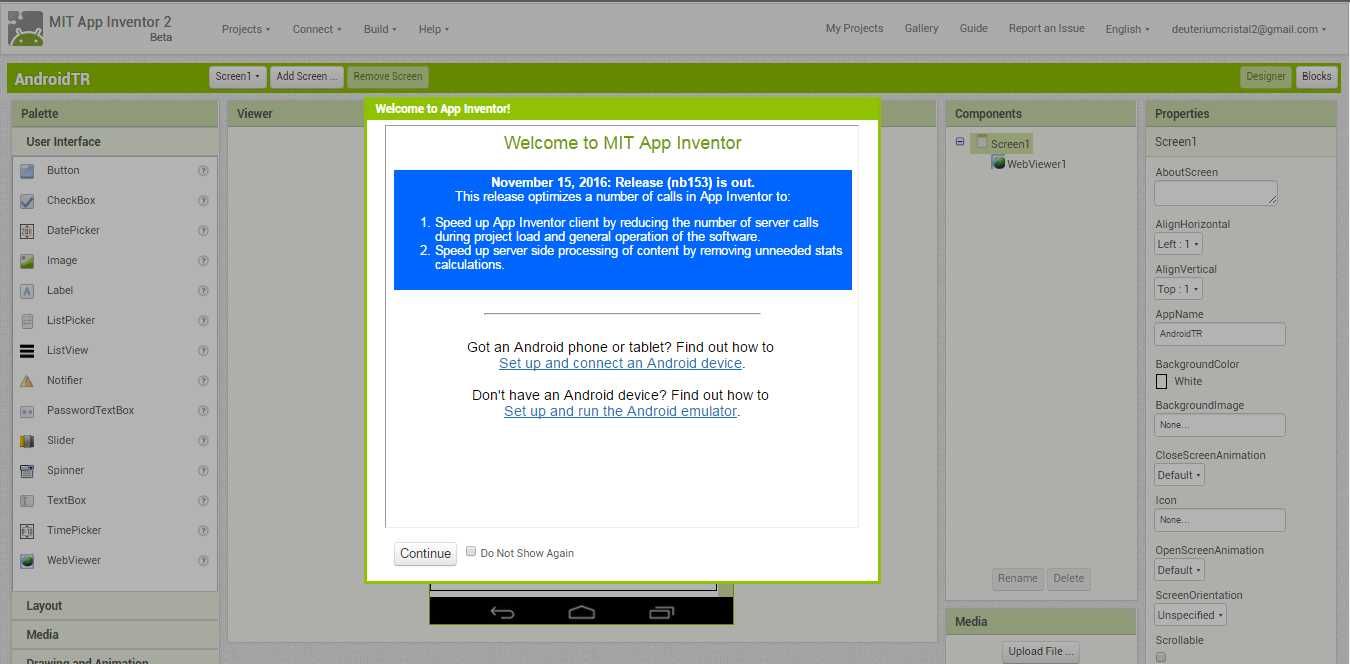This screenshot has height=664, width=1350.
Task: Click the AboutScreen text area
Action: [x=1216, y=193]
